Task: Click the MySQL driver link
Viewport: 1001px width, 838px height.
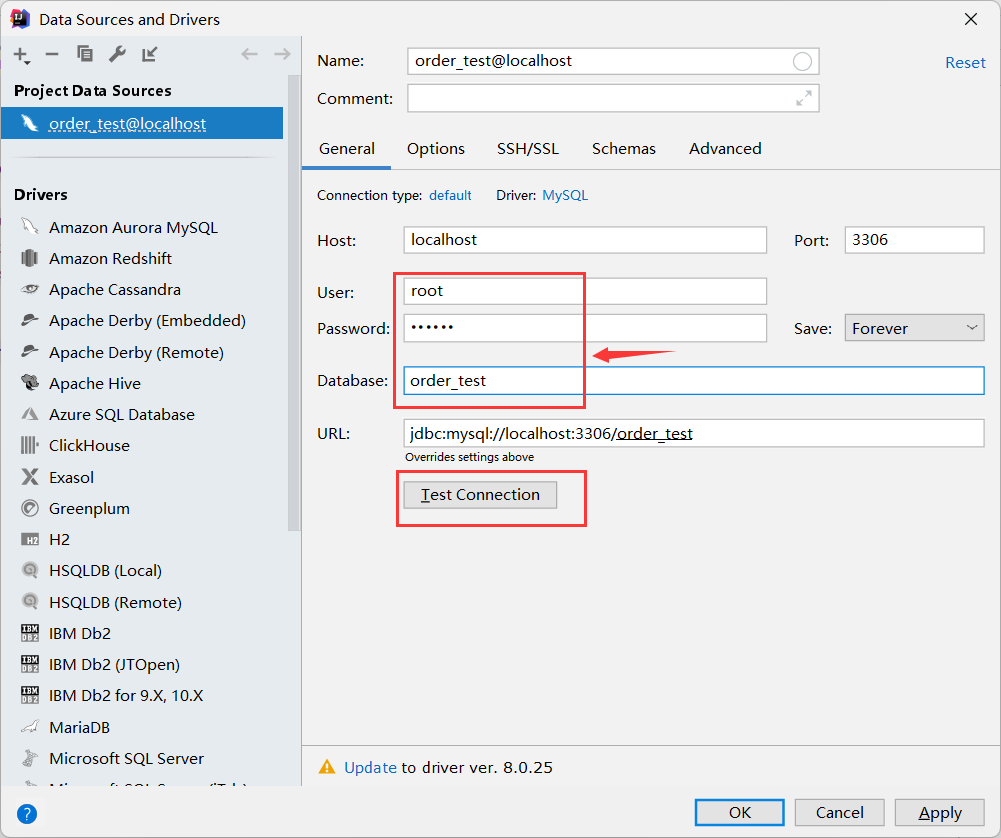Action: tap(565, 195)
